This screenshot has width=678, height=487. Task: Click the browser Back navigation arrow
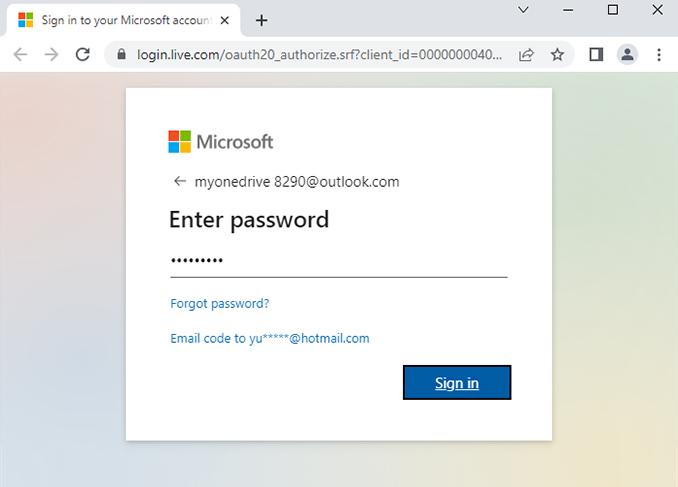[20, 55]
